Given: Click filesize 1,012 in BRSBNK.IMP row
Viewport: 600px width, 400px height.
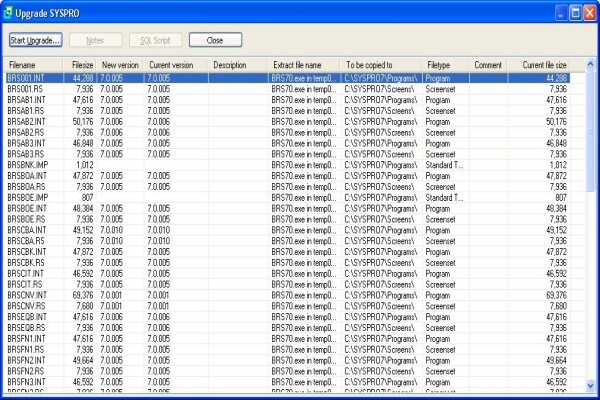Looking at the screenshot, I should [85, 165].
